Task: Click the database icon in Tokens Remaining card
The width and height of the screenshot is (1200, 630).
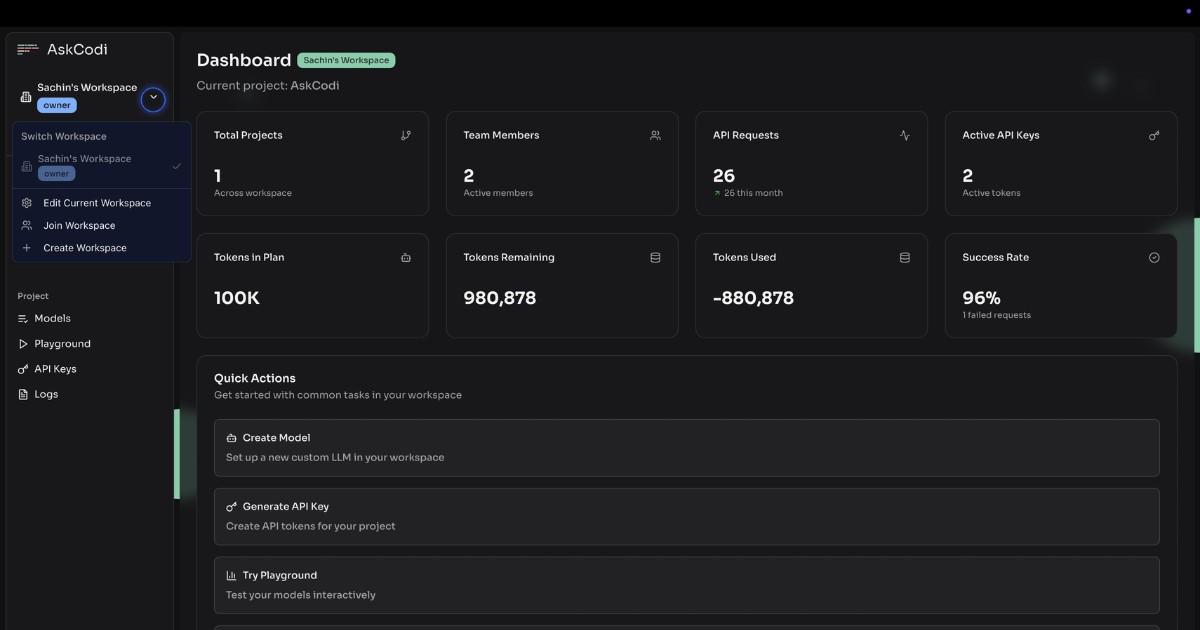Action: (655, 257)
